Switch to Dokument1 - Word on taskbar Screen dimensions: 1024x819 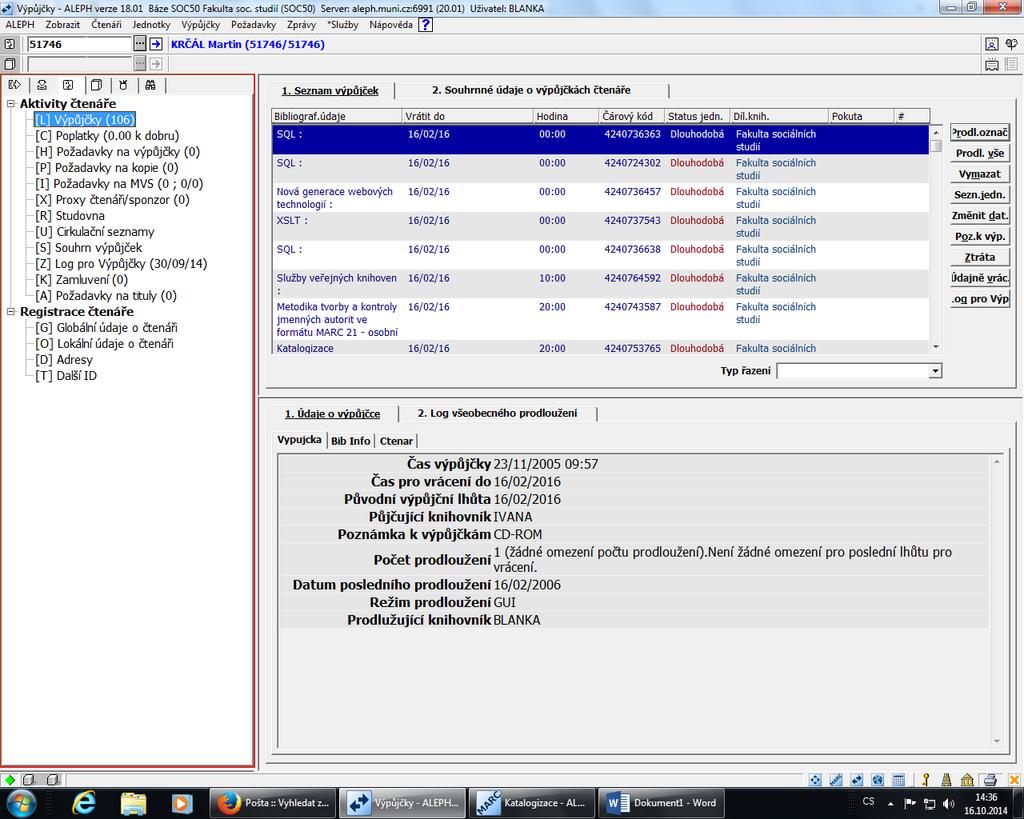663,803
